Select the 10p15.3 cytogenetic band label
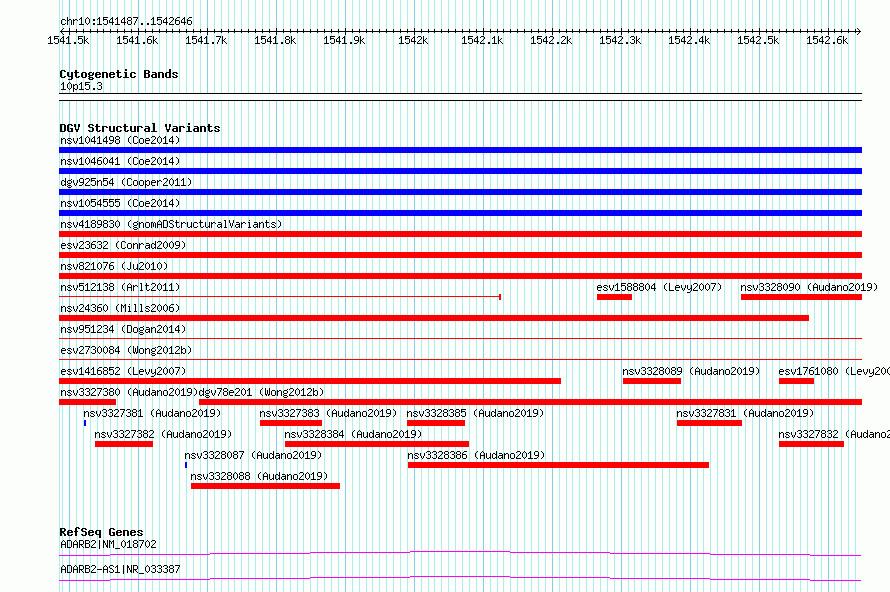 (x=81, y=86)
